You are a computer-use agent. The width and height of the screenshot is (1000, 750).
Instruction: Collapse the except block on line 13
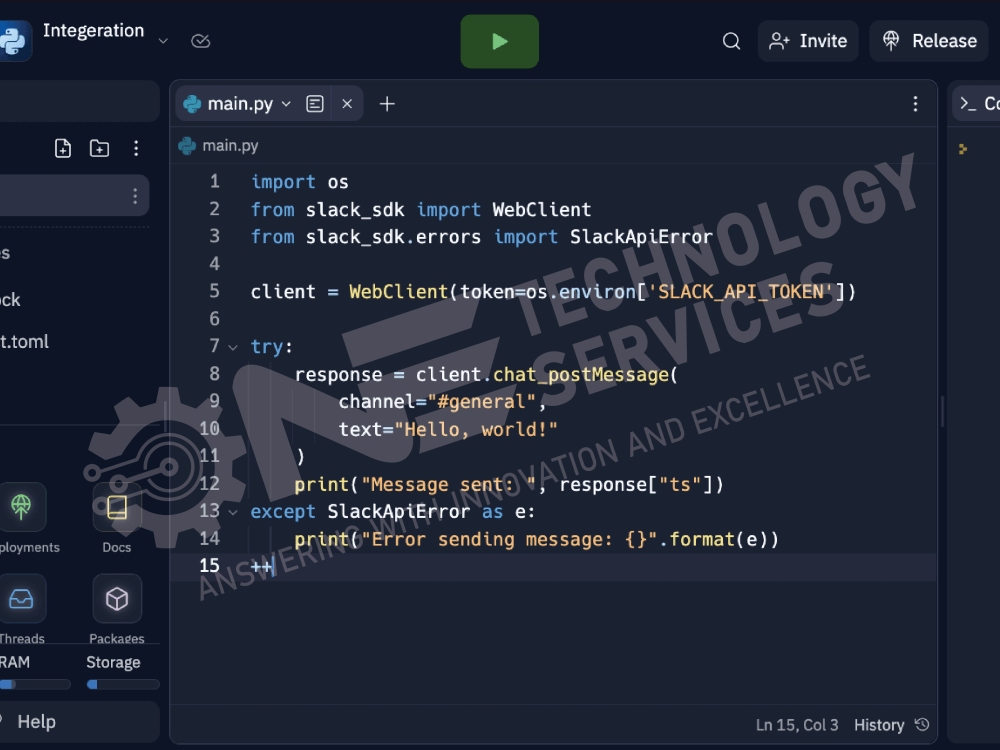click(x=232, y=511)
